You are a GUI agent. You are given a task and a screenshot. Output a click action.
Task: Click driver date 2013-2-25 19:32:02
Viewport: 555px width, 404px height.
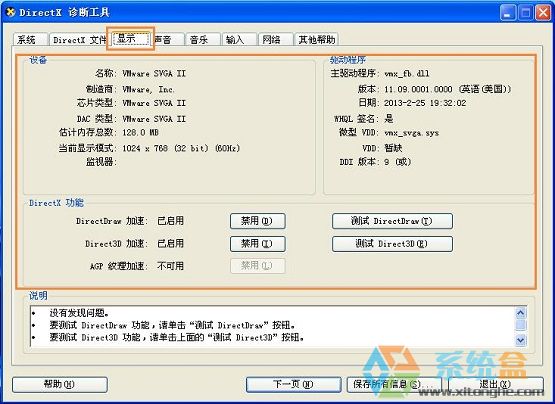(425, 103)
